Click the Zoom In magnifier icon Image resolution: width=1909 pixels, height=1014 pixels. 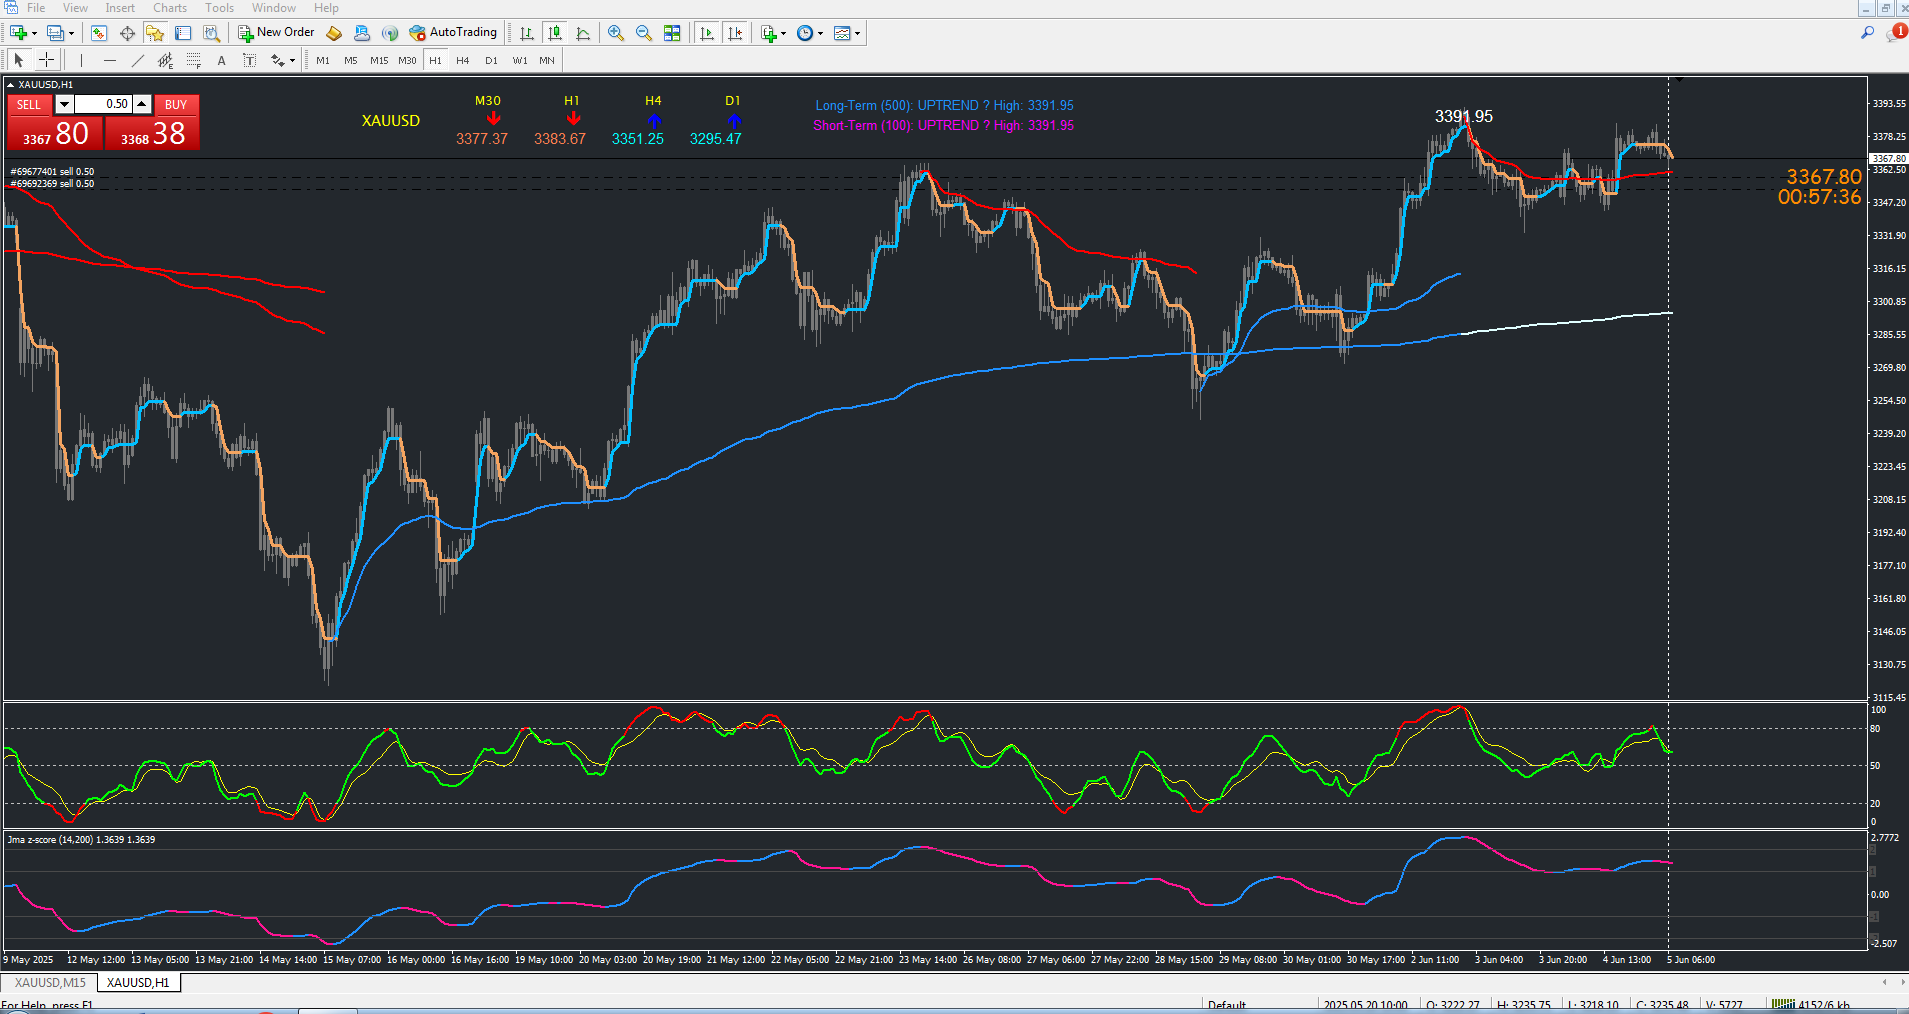coord(616,33)
